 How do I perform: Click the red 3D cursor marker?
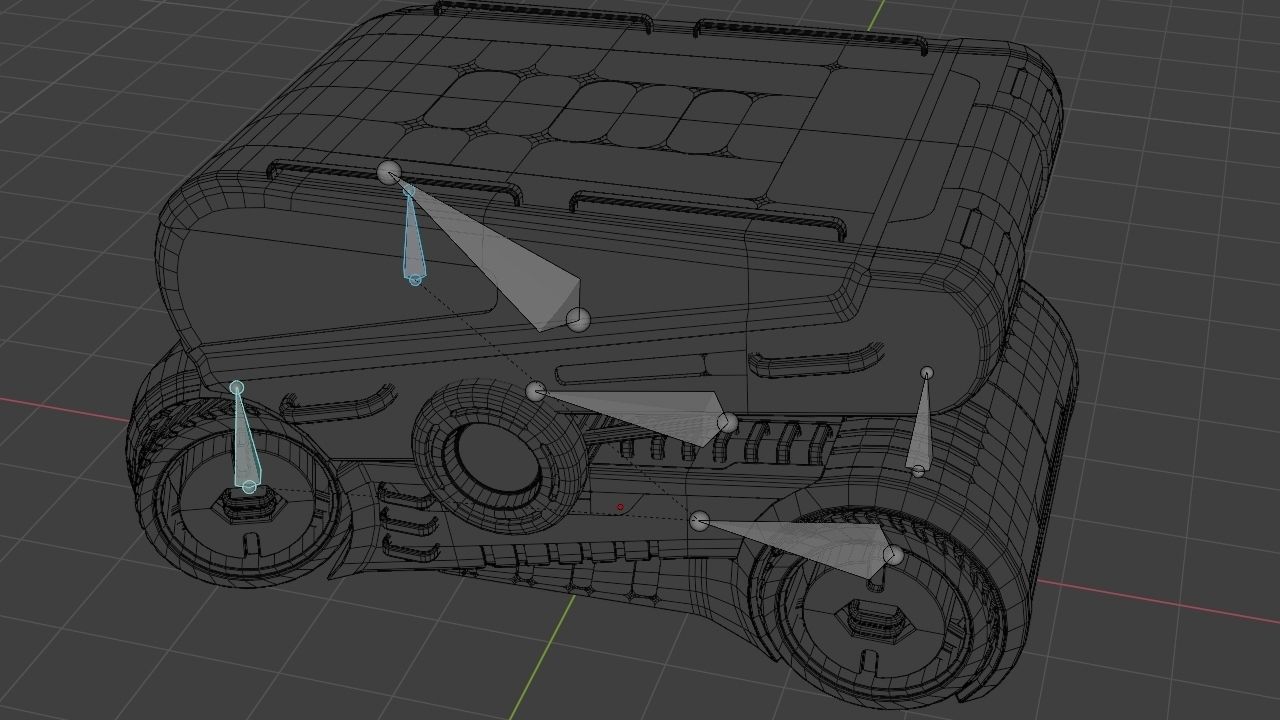pos(620,507)
